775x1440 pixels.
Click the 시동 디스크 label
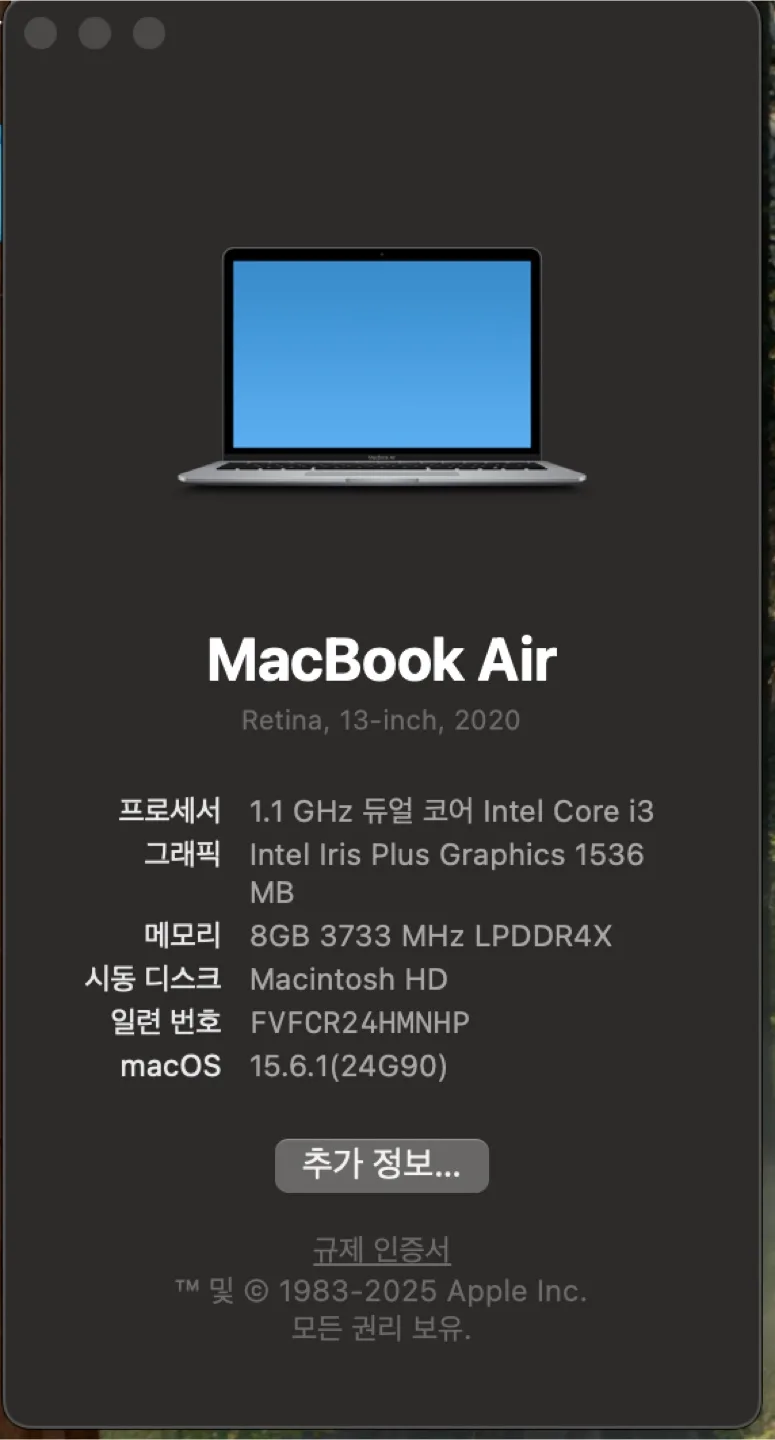[x=153, y=978]
